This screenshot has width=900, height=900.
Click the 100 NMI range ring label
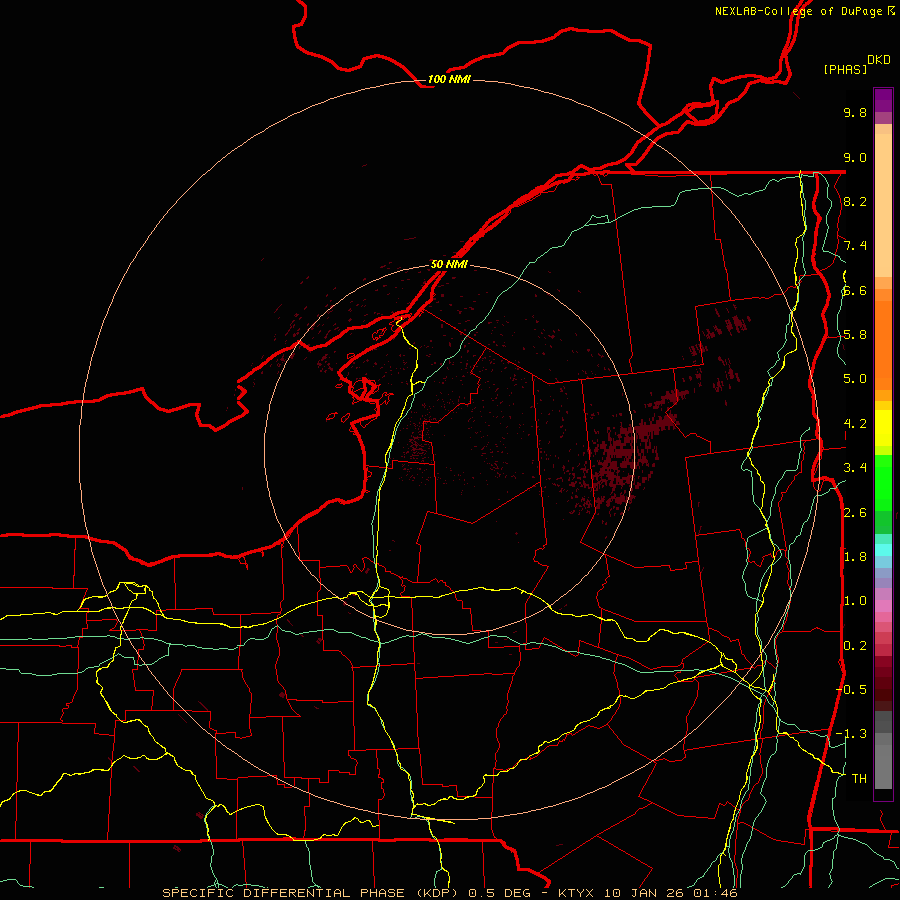pyautogui.click(x=449, y=79)
